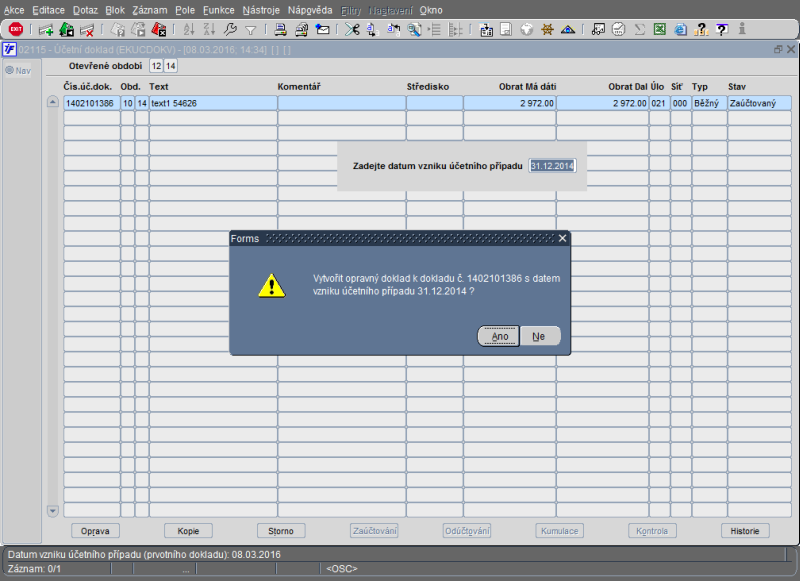Click the red EXIT toolbar icon
The height and width of the screenshot is (581, 800).
(16, 30)
